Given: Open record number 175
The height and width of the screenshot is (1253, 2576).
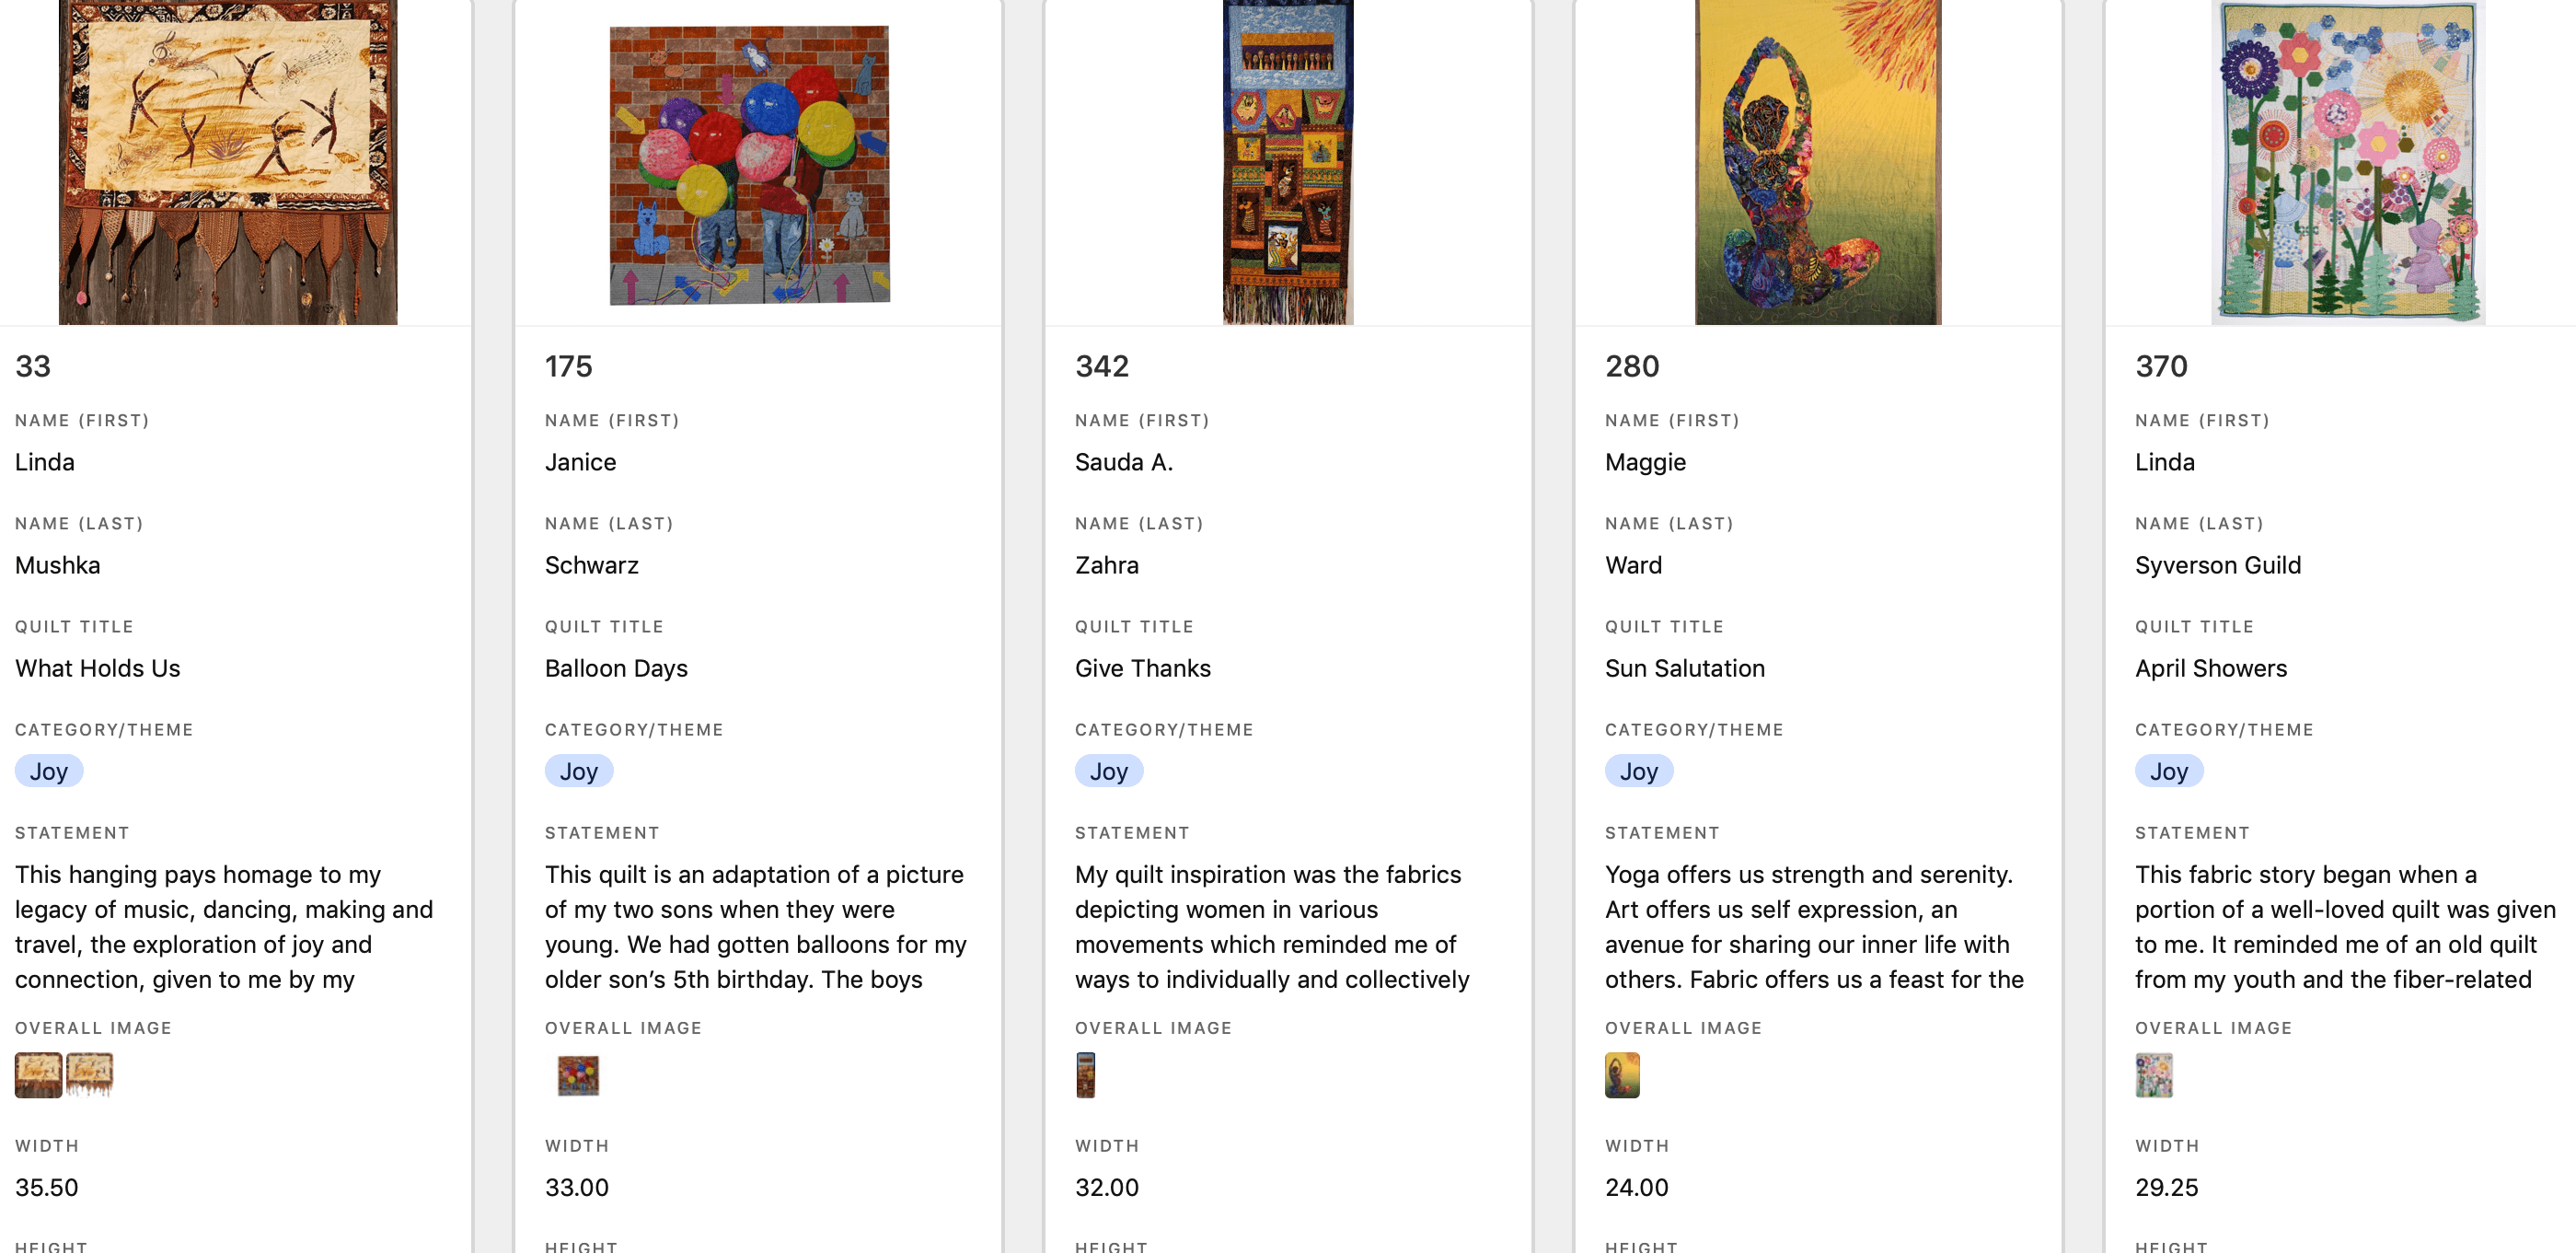Looking at the screenshot, I should click(x=568, y=367).
